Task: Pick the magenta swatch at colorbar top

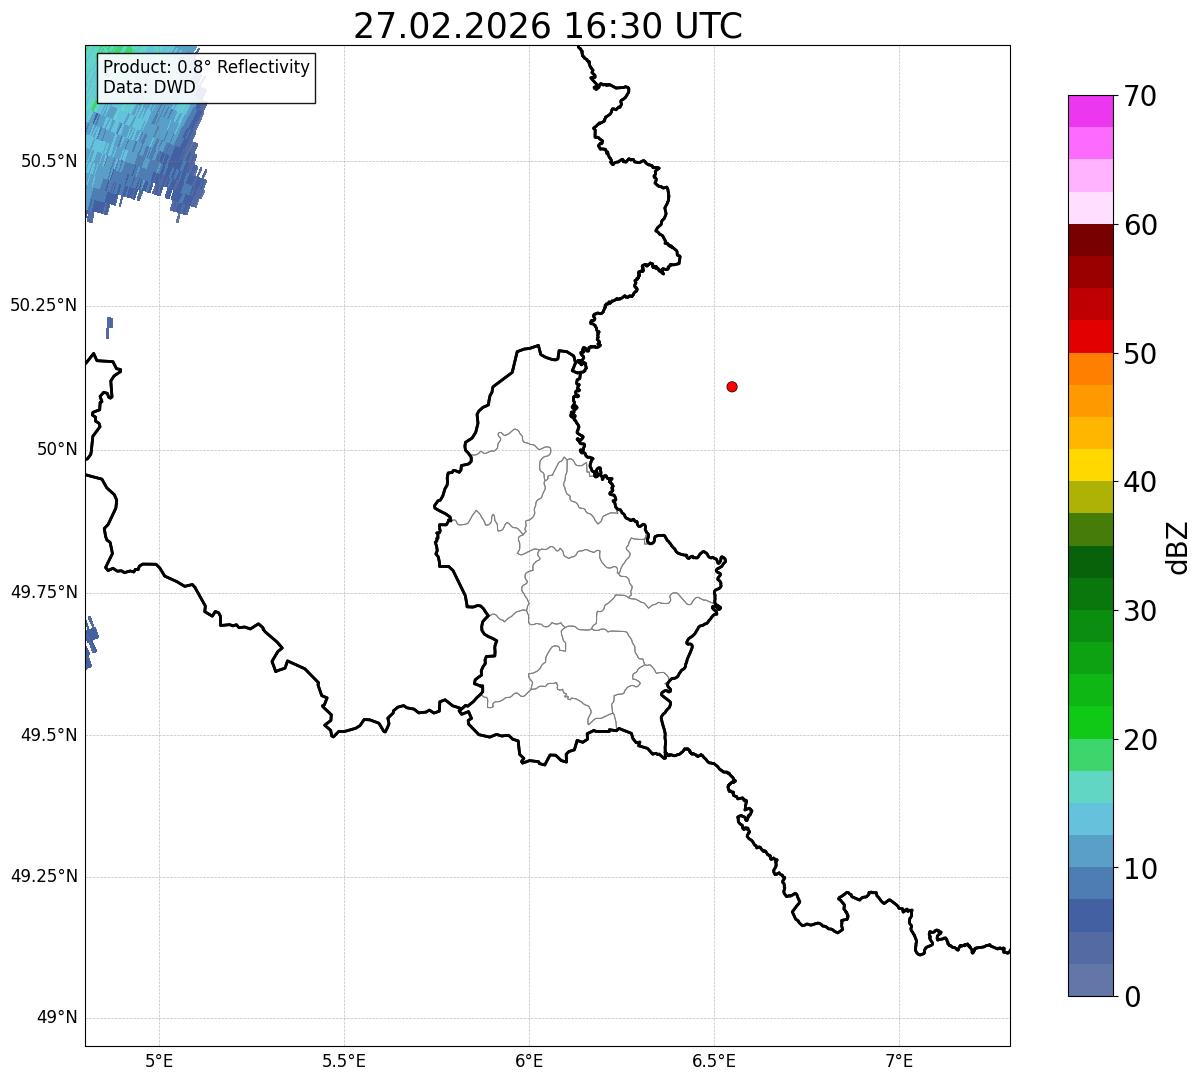Action: [1090, 111]
